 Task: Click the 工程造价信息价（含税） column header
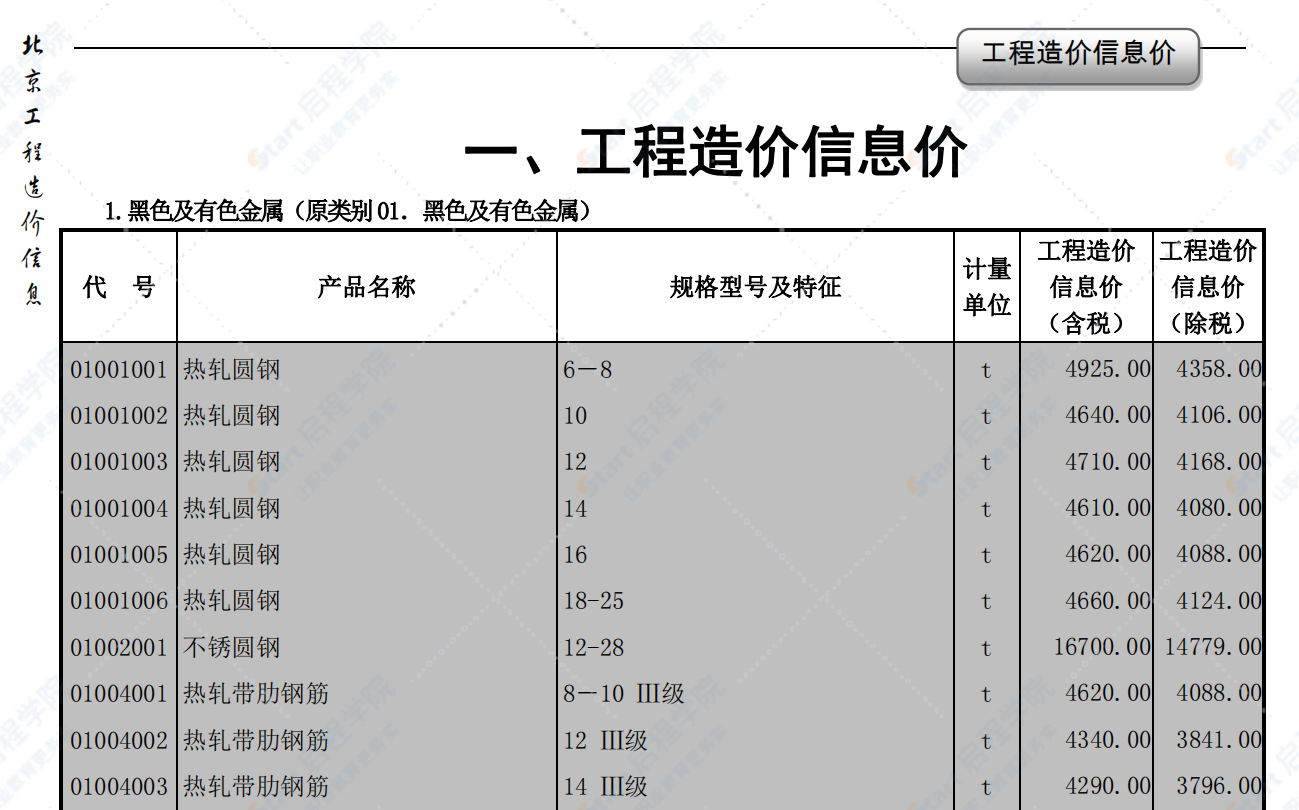[1086, 287]
